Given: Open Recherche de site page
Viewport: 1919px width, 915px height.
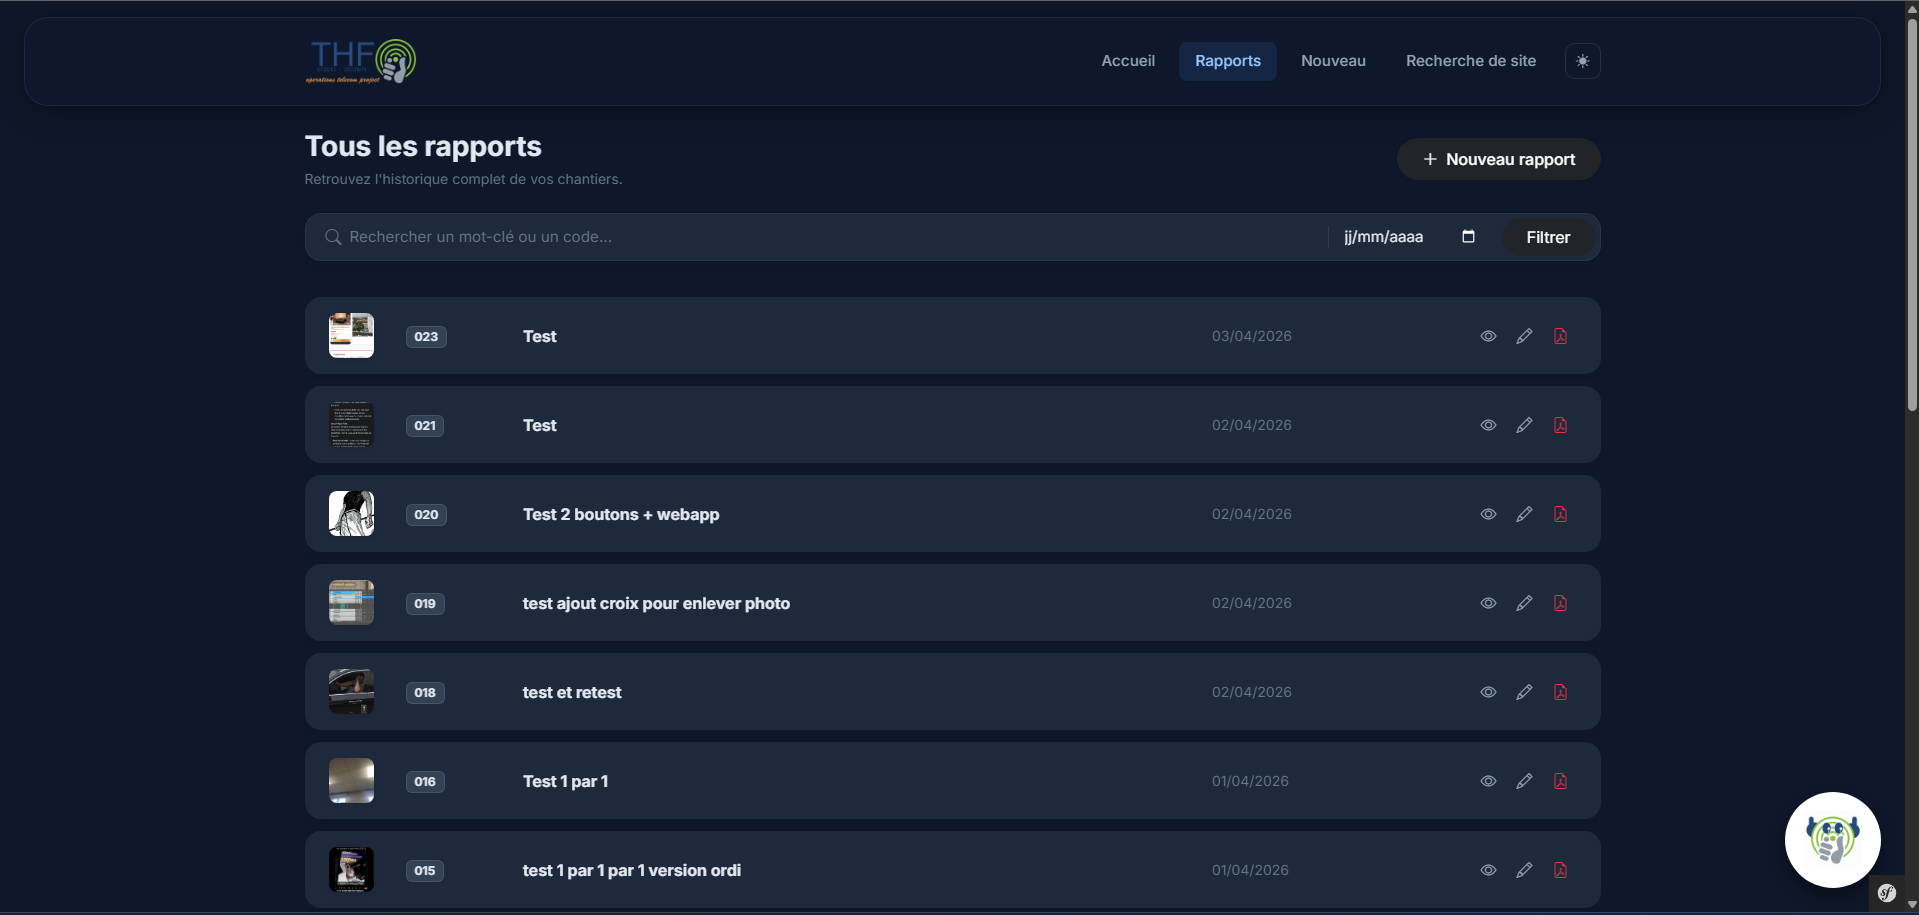Looking at the screenshot, I should tap(1470, 61).
